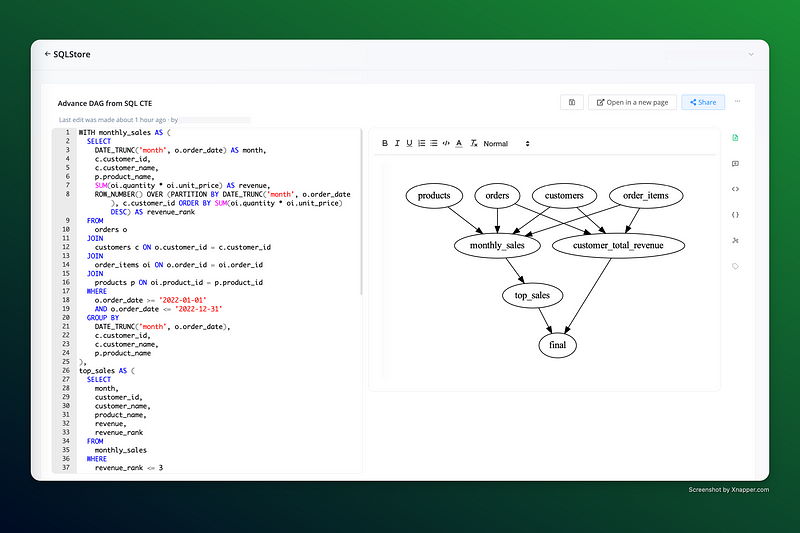Image resolution: width=800 pixels, height=533 pixels.
Task: Open the text color picker
Action: [x=459, y=143]
